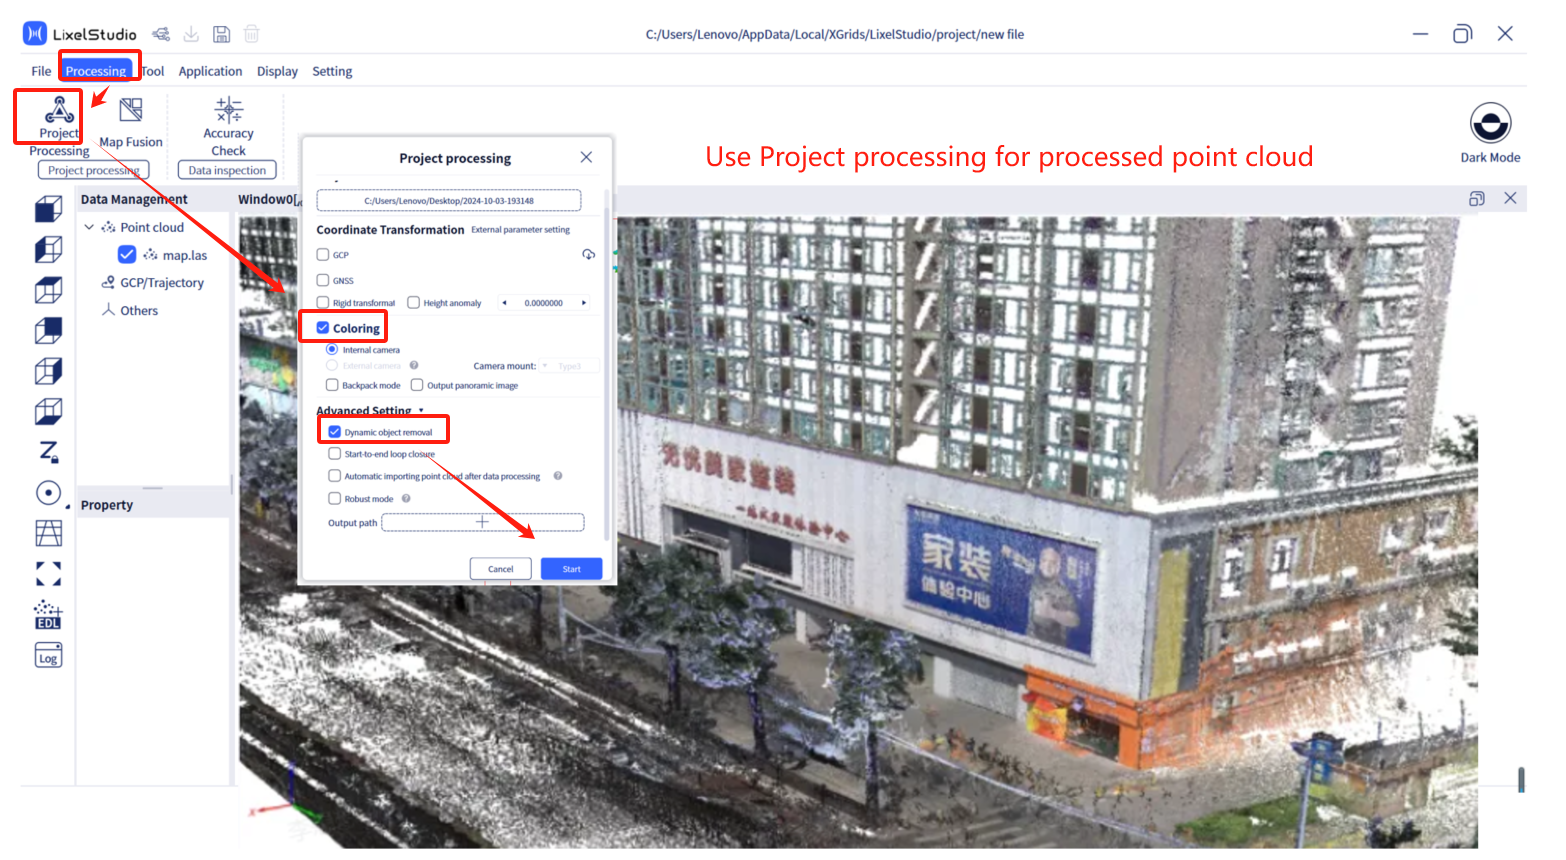
Task: Toggle the EDL shading icon
Action: 48,614
